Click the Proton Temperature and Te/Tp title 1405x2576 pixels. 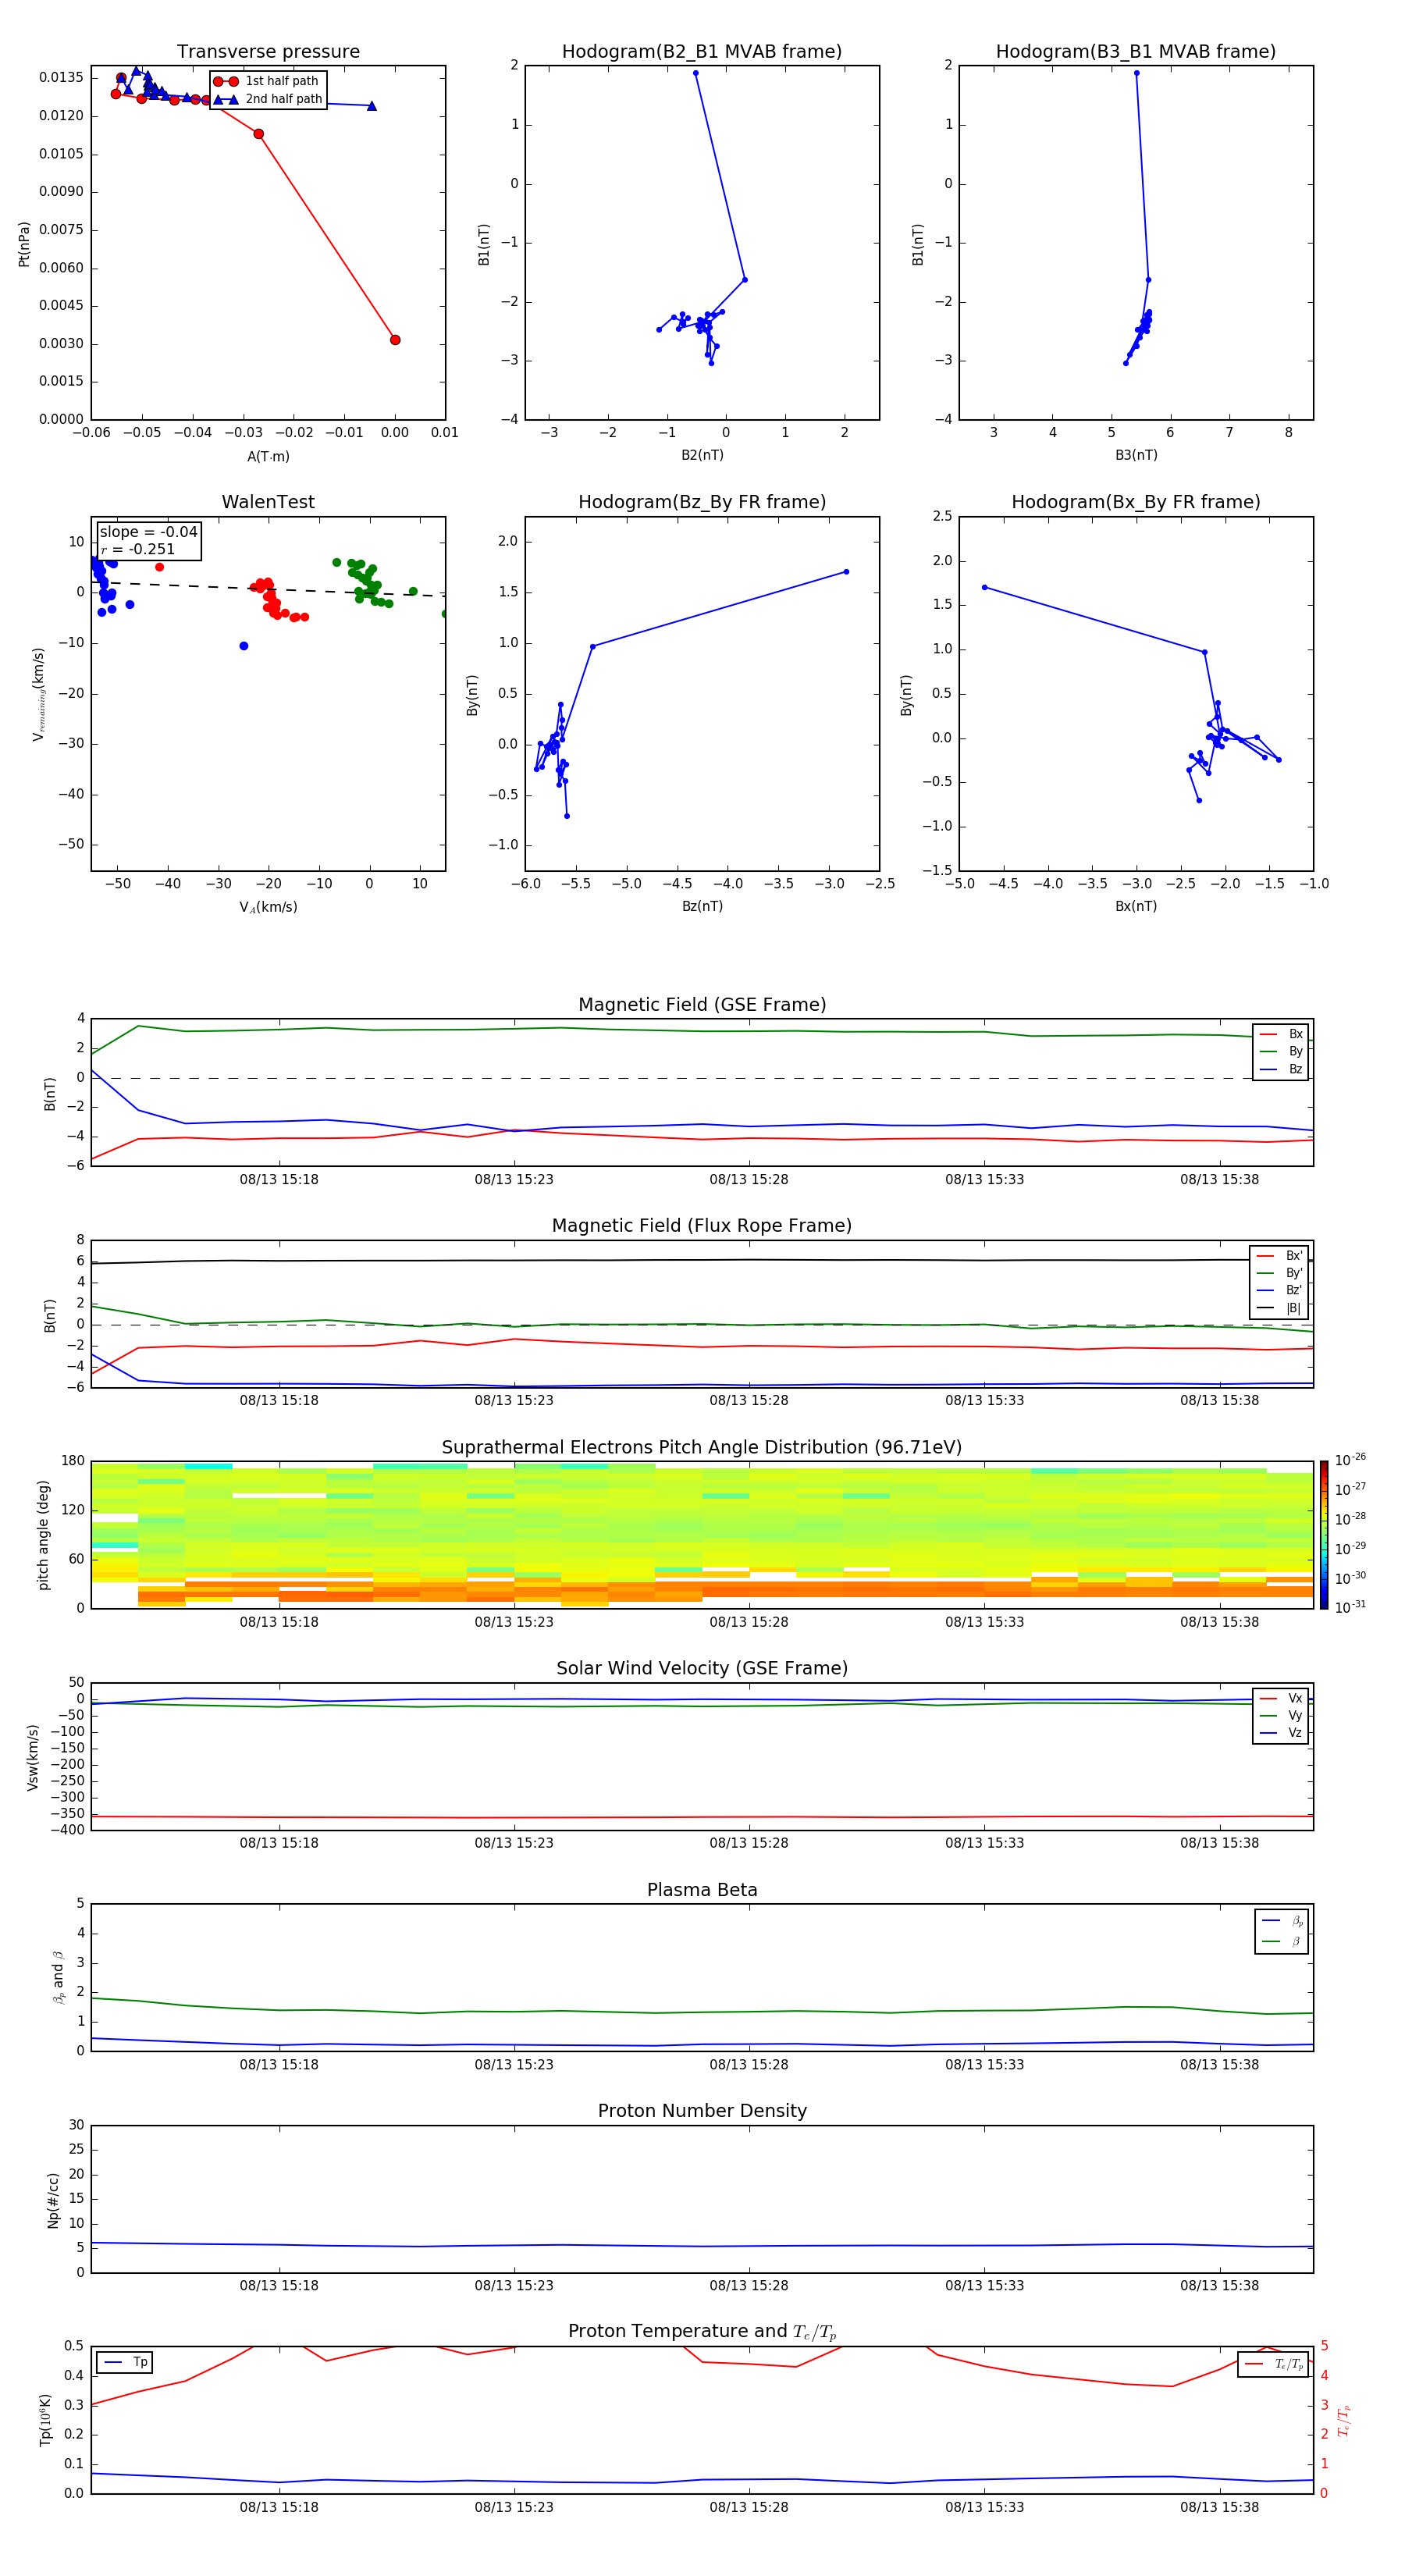[702, 2332]
